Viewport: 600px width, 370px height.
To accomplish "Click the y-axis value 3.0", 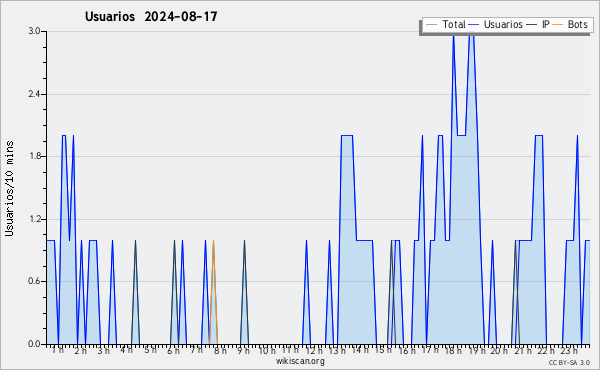I will click(x=35, y=31).
